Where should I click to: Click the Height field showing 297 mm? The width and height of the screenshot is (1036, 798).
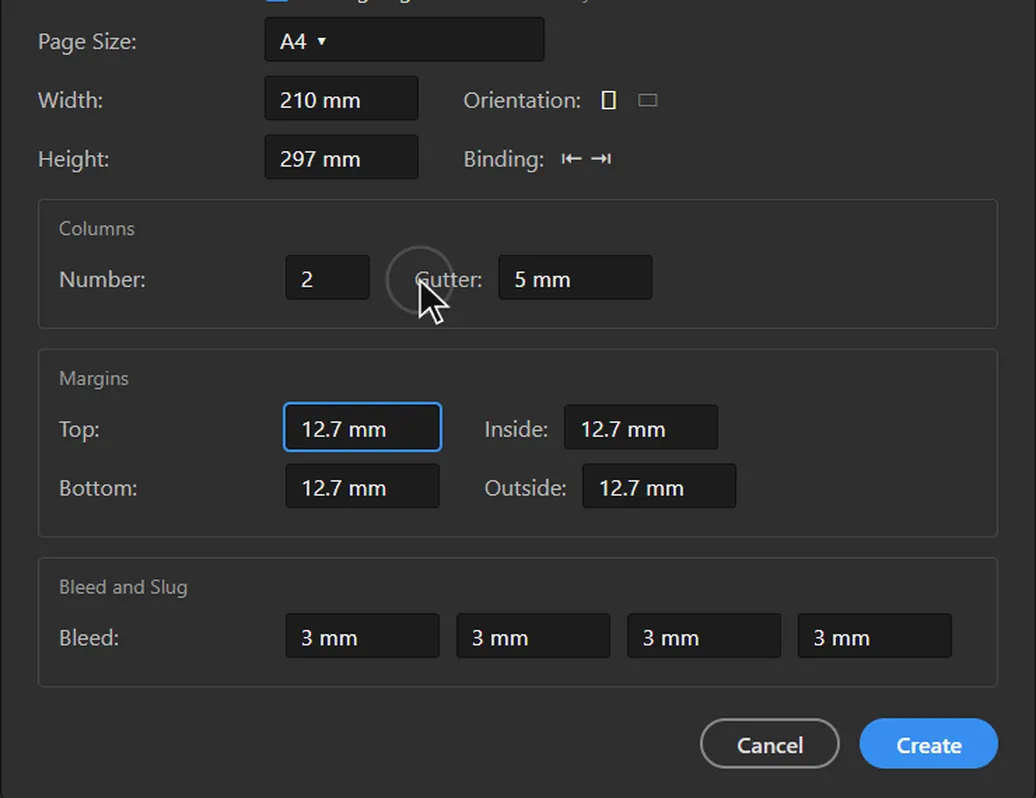pos(342,158)
